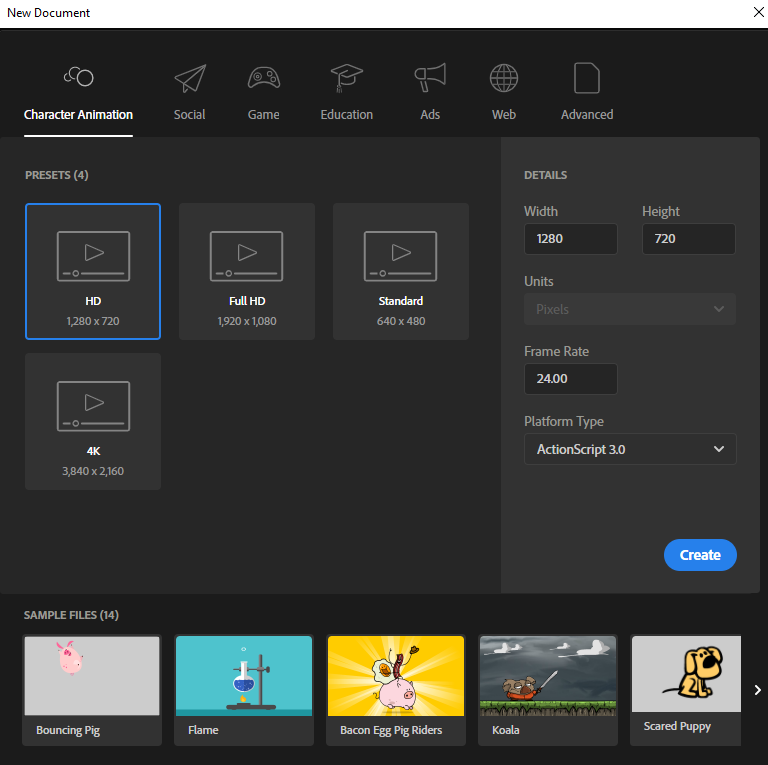Click the Create button
Viewport: 768px width, 765px height.
[x=700, y=555]
